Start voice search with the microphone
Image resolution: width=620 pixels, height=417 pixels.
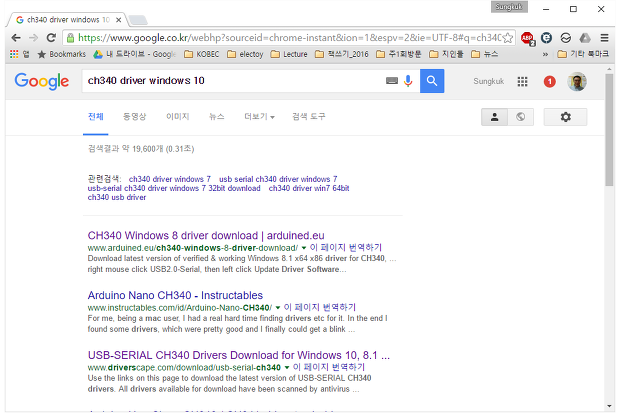coord(408,81)
